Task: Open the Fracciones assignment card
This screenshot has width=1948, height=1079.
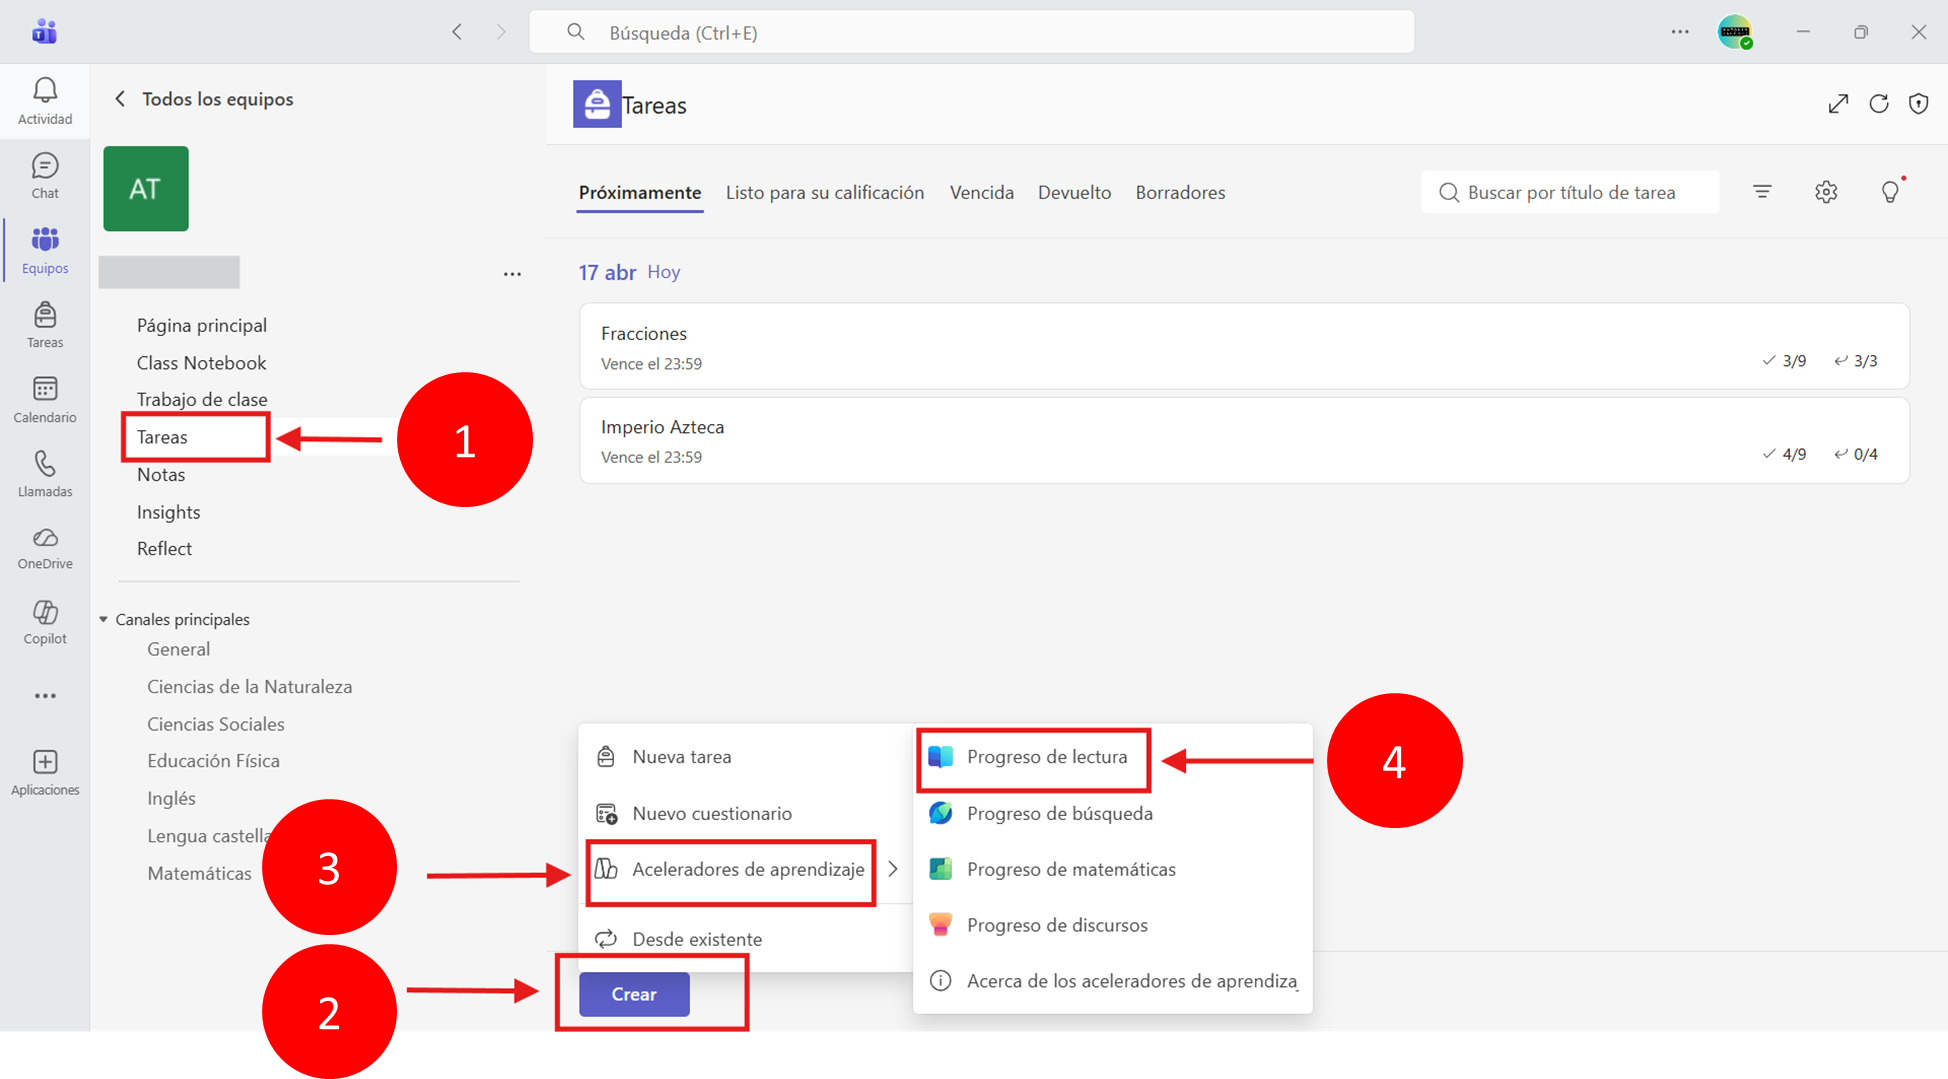Action: (1244, 346)
